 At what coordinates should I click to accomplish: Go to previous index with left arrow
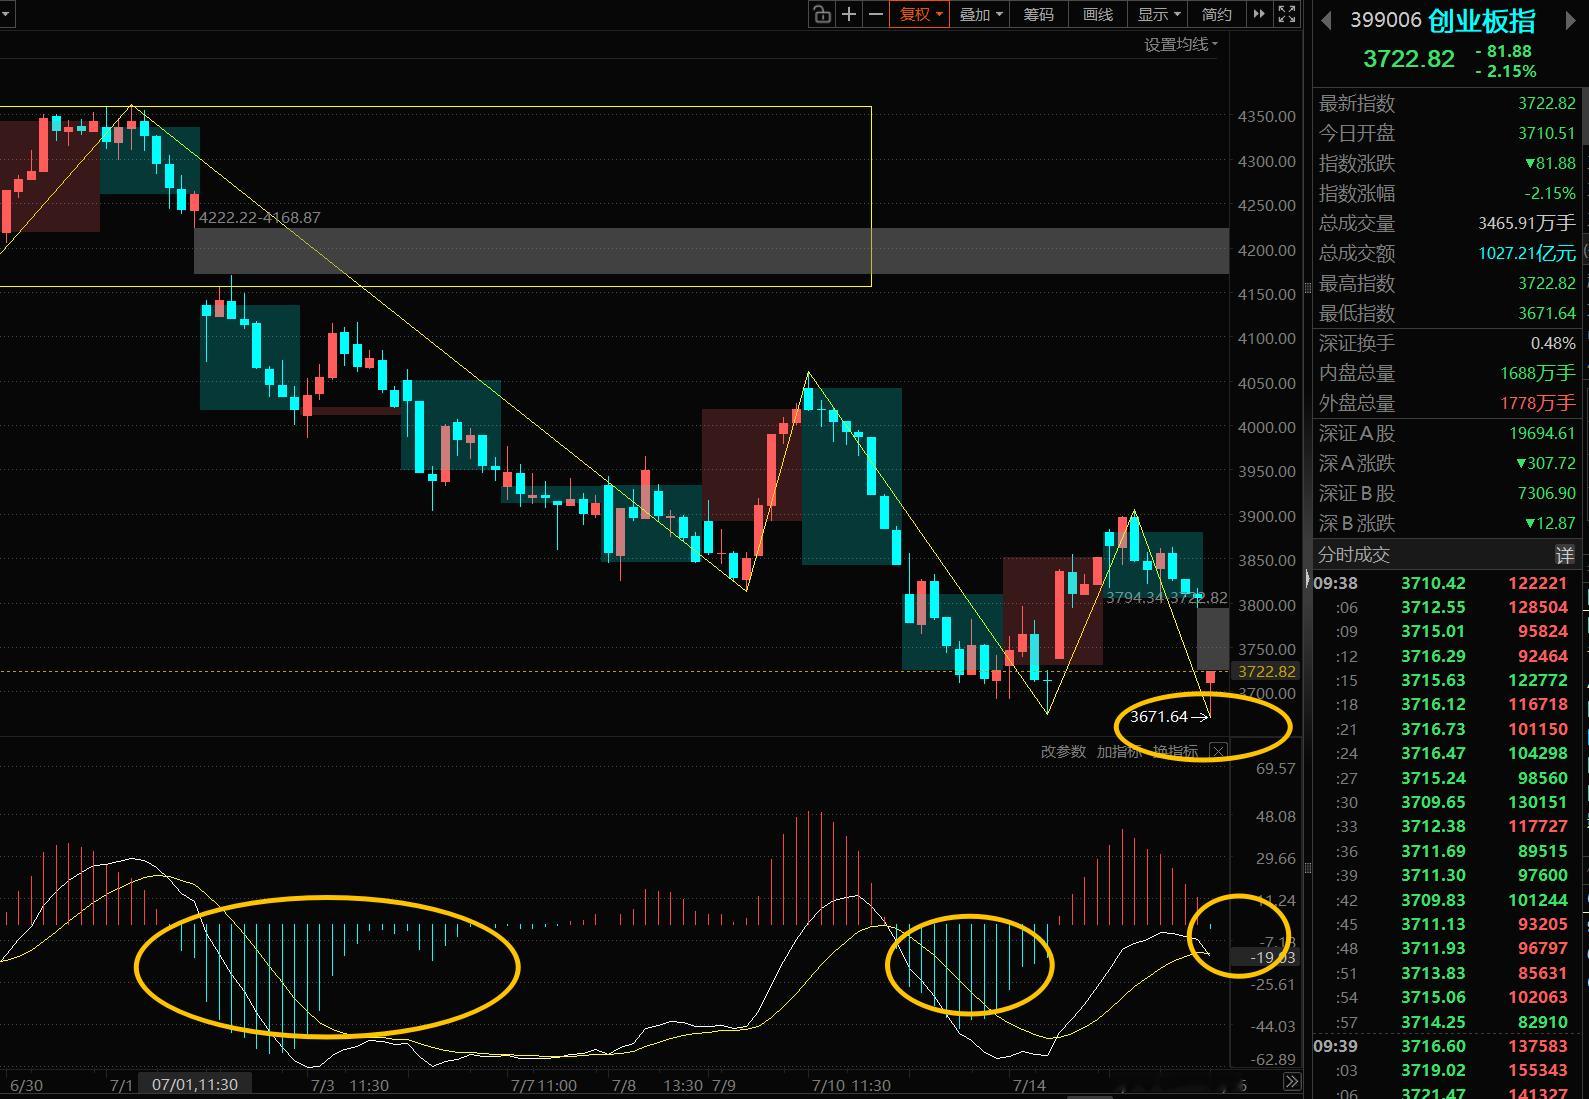tap(1326, 21)
